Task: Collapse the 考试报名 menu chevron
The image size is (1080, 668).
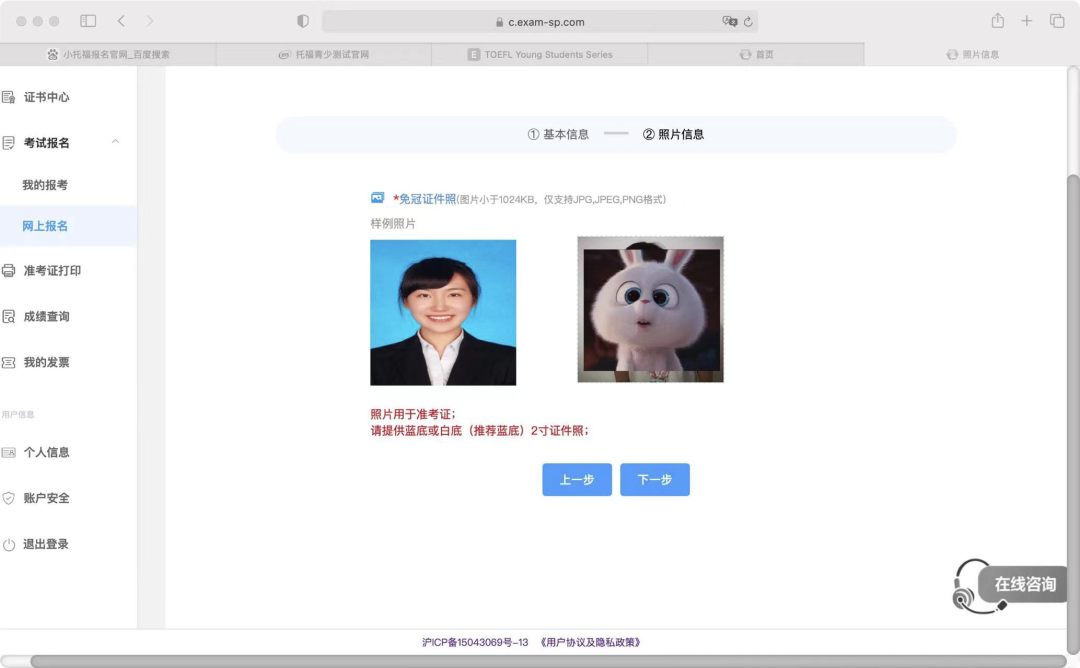Action: coord(116,142)
